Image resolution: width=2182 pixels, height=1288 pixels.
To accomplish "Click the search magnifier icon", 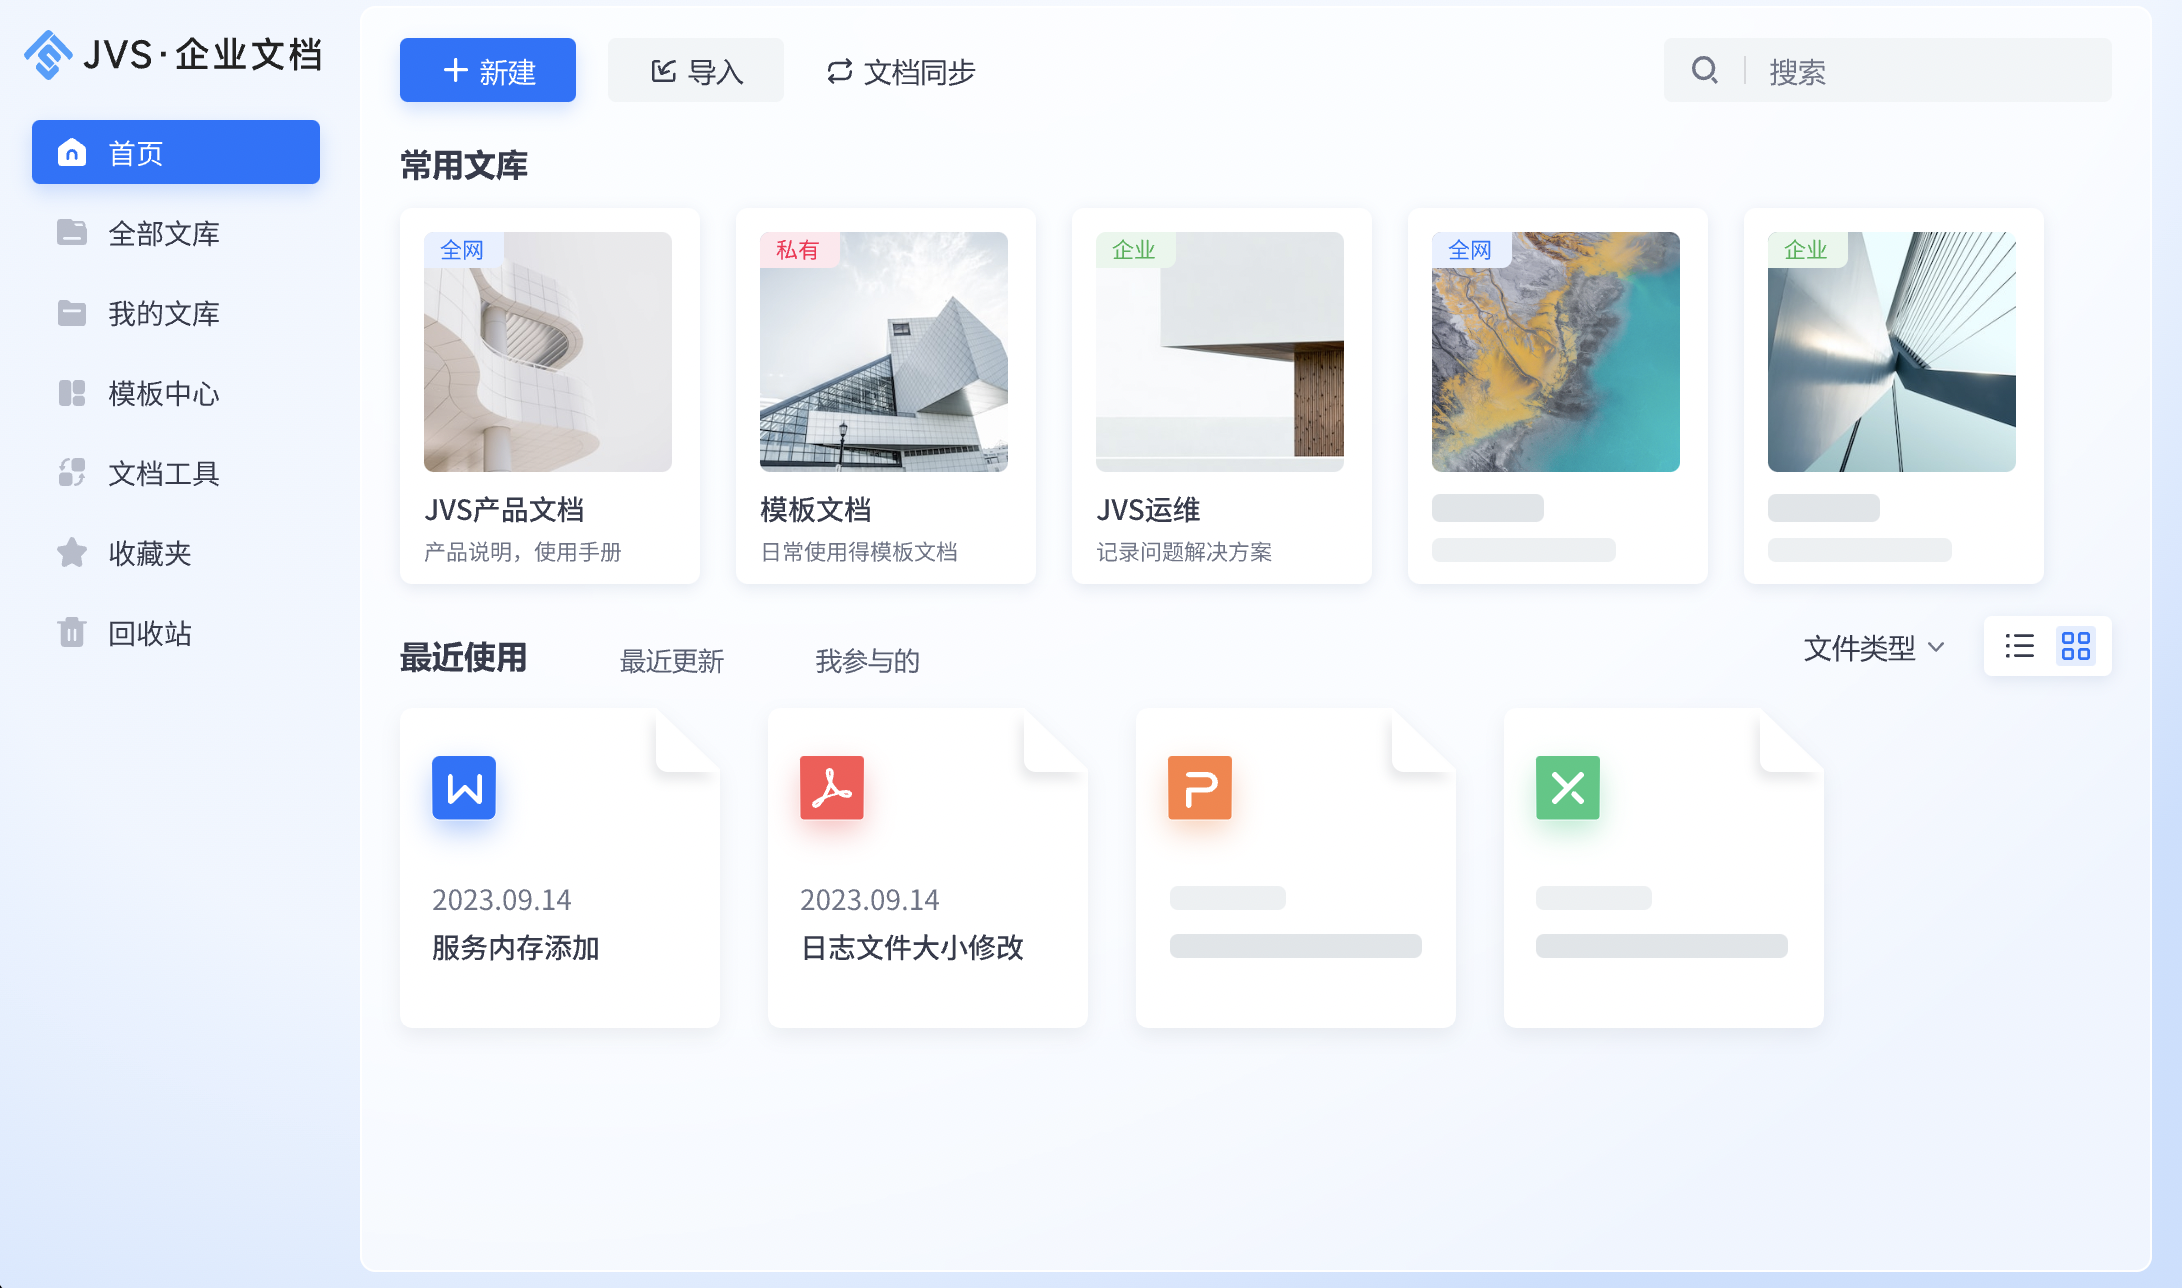I will tap(1704, 70).
